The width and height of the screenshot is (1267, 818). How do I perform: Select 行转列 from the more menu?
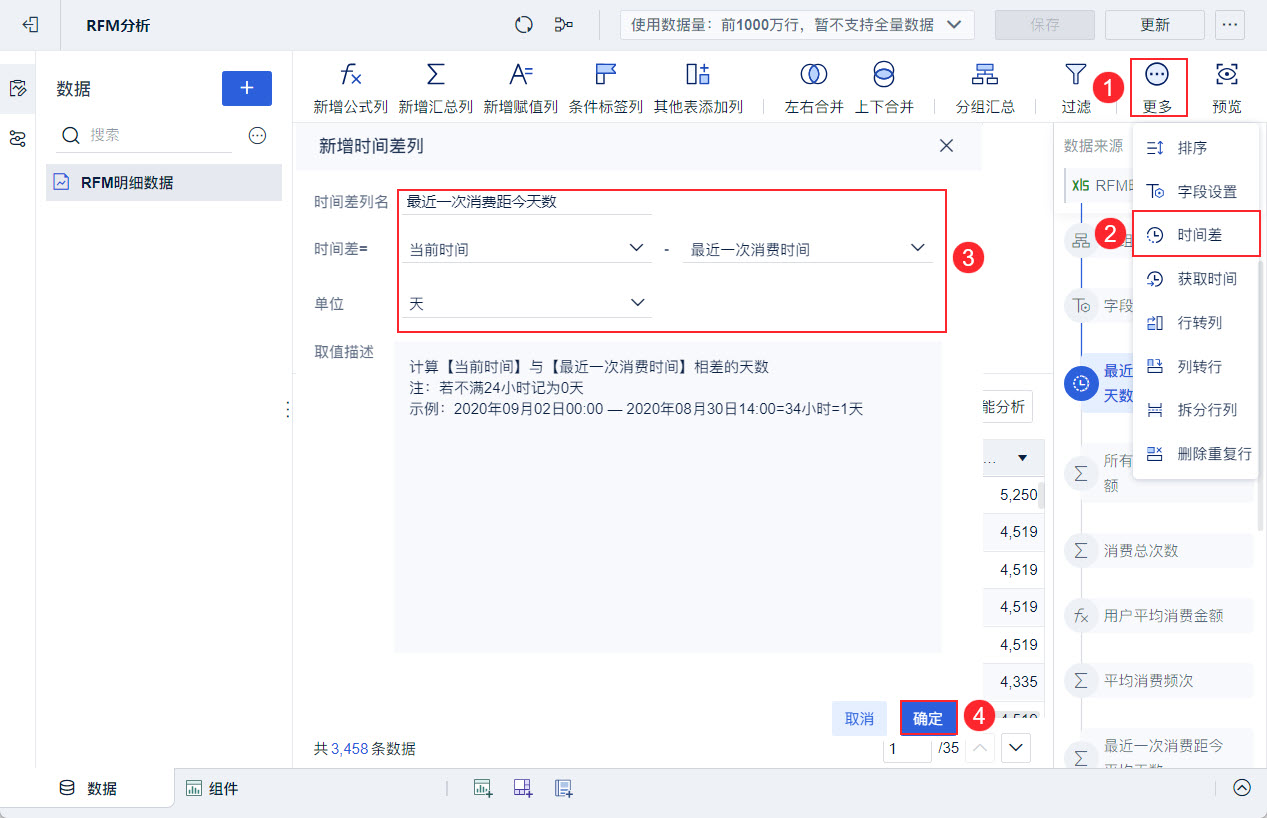[1195, 322]
